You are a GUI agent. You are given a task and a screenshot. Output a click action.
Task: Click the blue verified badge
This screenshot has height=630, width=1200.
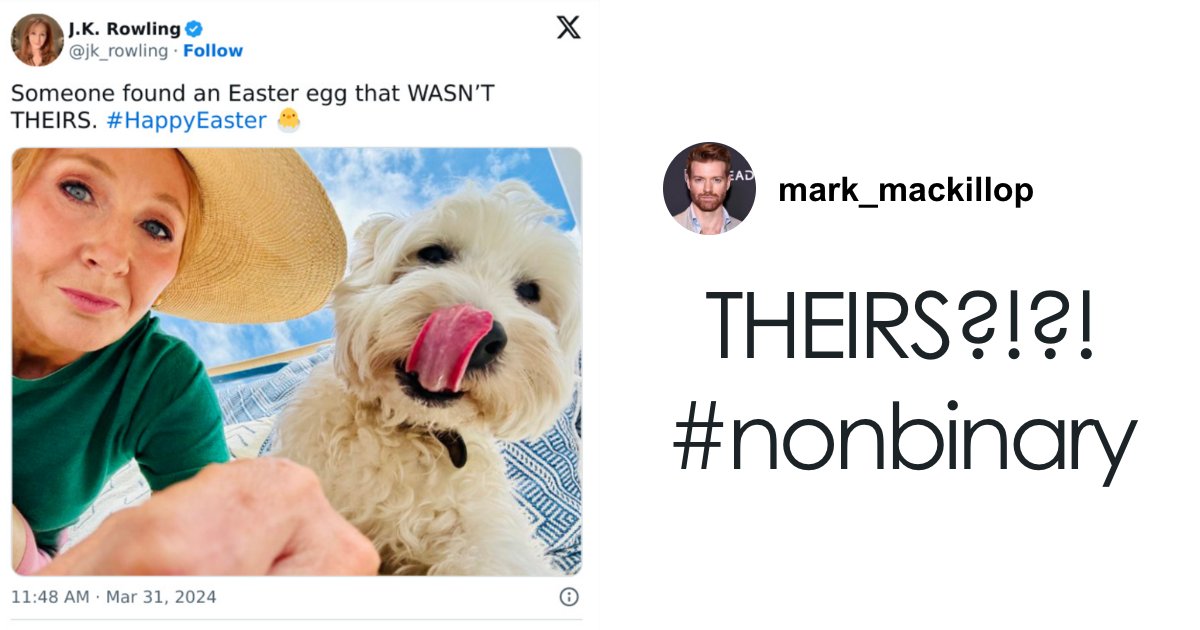193,29
